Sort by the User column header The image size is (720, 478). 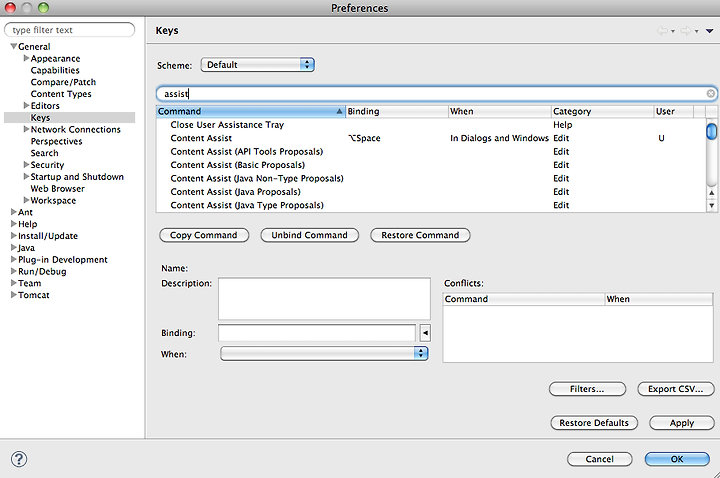point(674,112)
